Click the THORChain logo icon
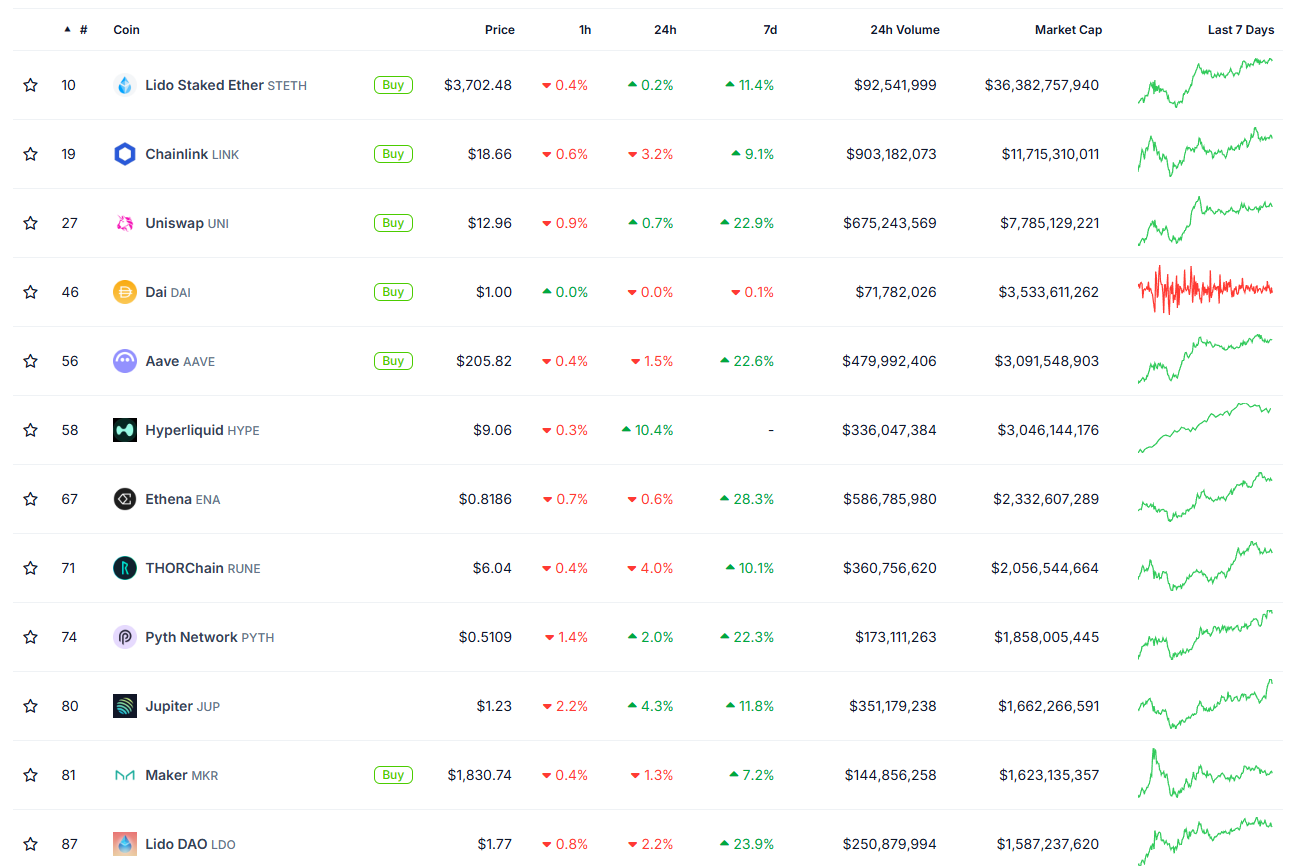 click(x=125, y=568)
